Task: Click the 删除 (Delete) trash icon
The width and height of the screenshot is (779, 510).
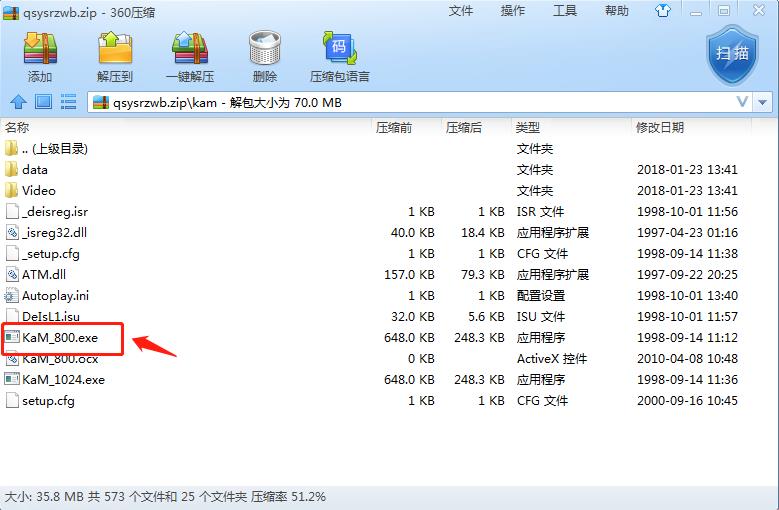Action: coord(265,56)
